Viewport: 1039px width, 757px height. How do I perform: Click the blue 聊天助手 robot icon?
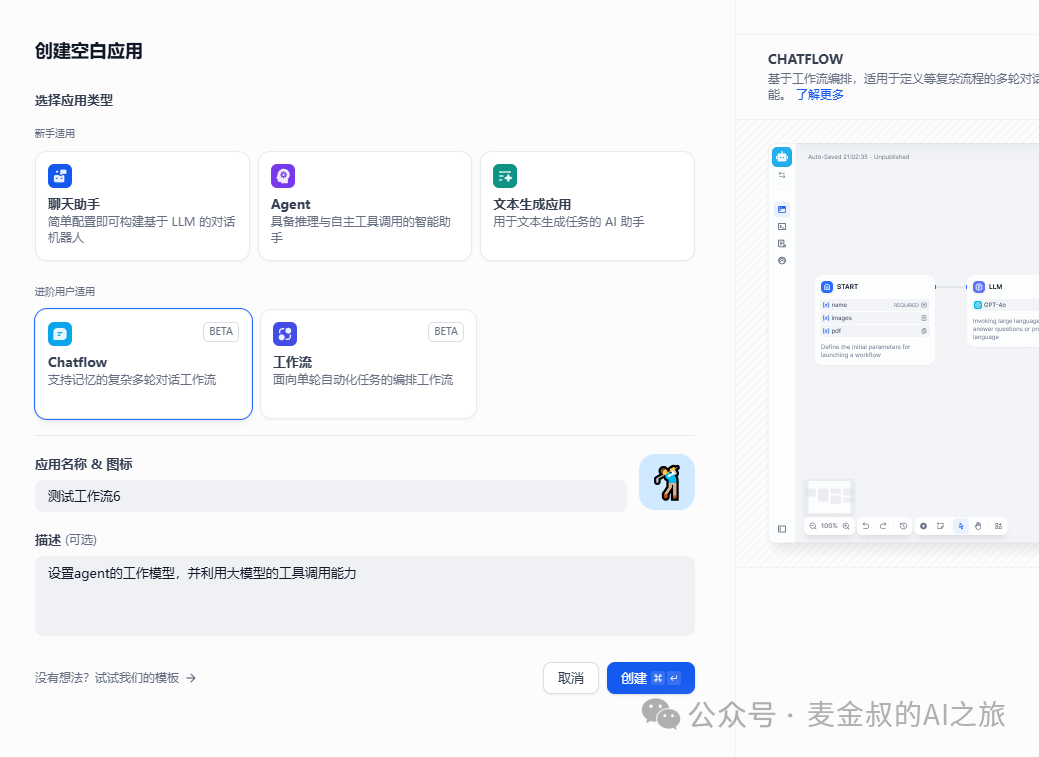(x=60, y=176)
